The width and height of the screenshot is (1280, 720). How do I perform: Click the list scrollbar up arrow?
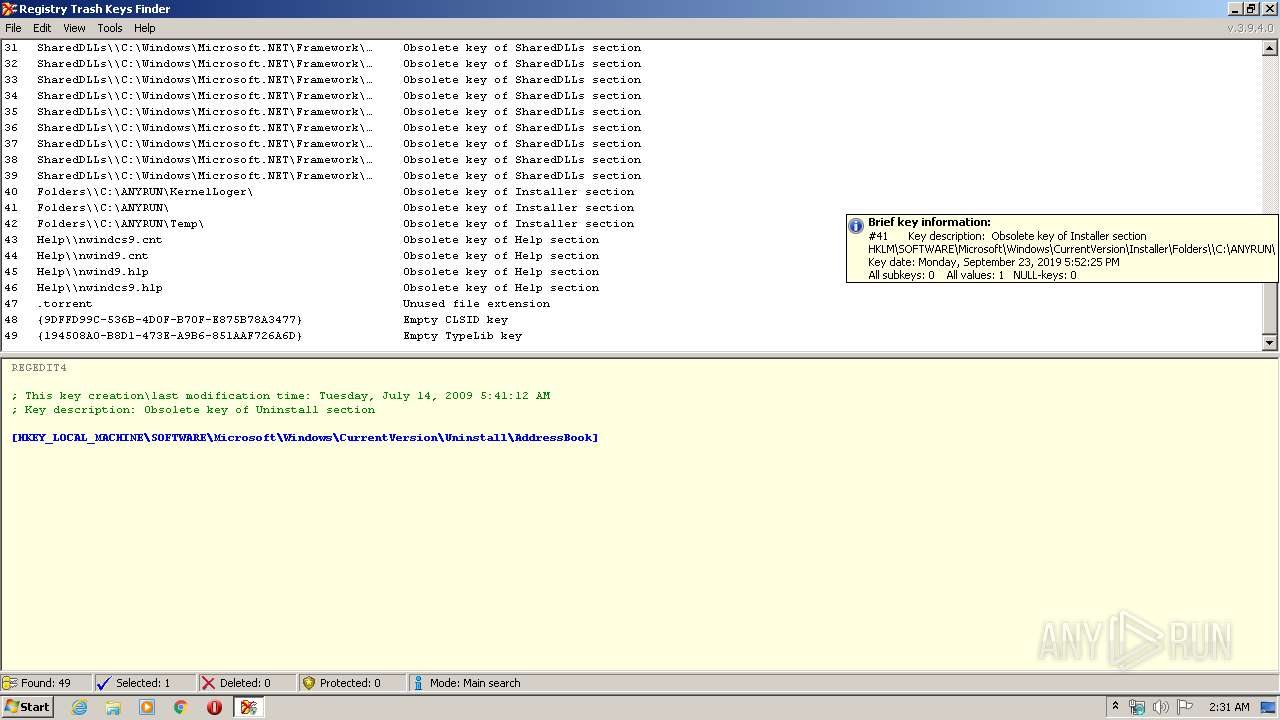tap(1270, 47)
